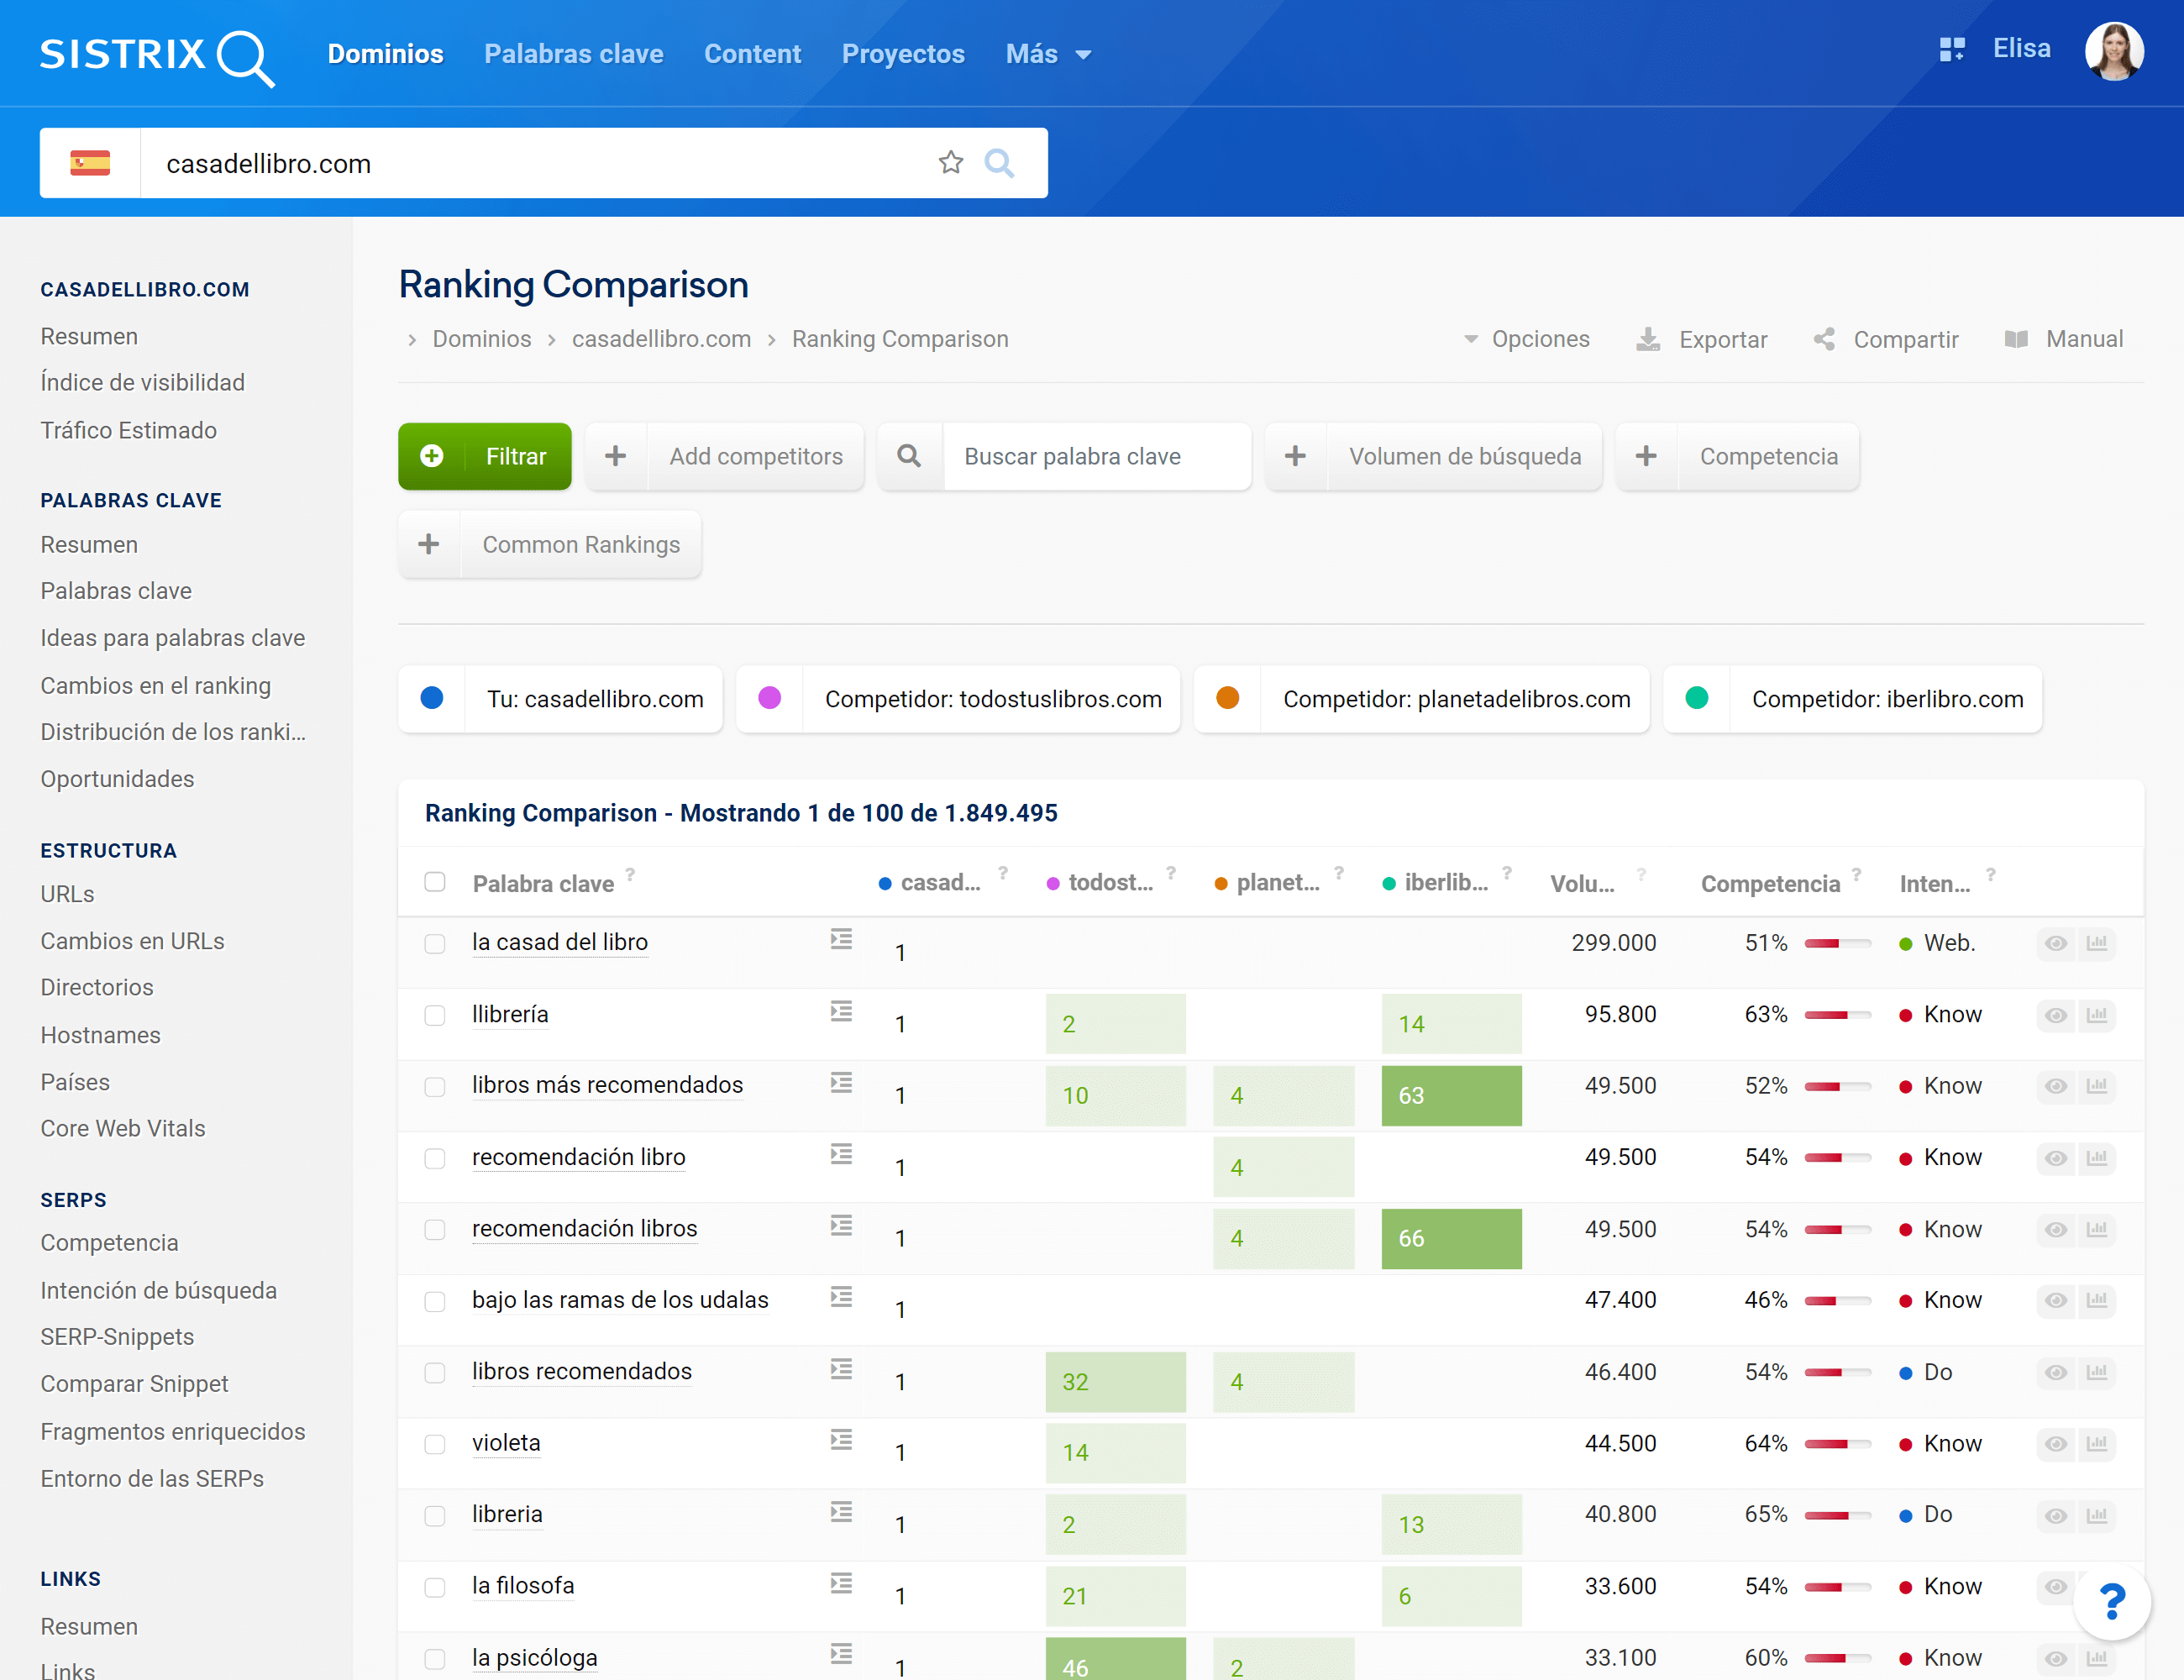Open the Palabras clave top menu

click(x=573, y=54)
